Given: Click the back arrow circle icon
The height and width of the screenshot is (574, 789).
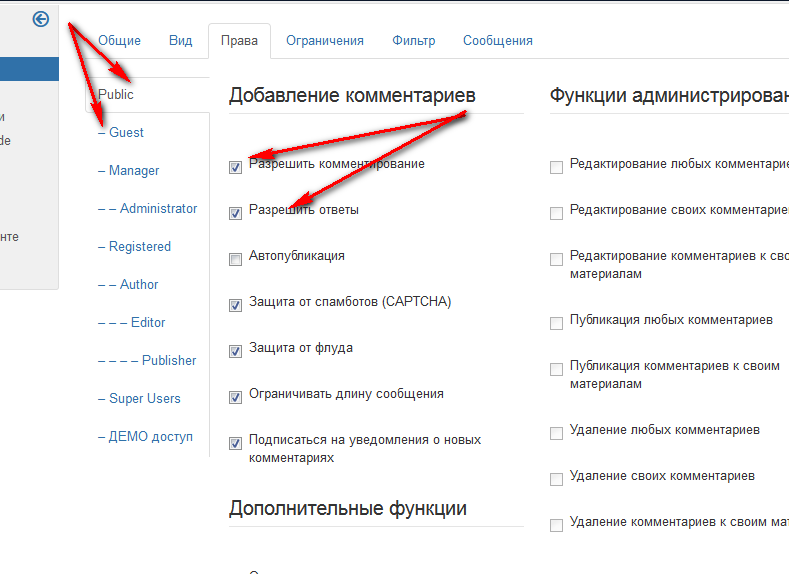Looking at the screenshot, I should pyautogui.click(x=41, y=19).
